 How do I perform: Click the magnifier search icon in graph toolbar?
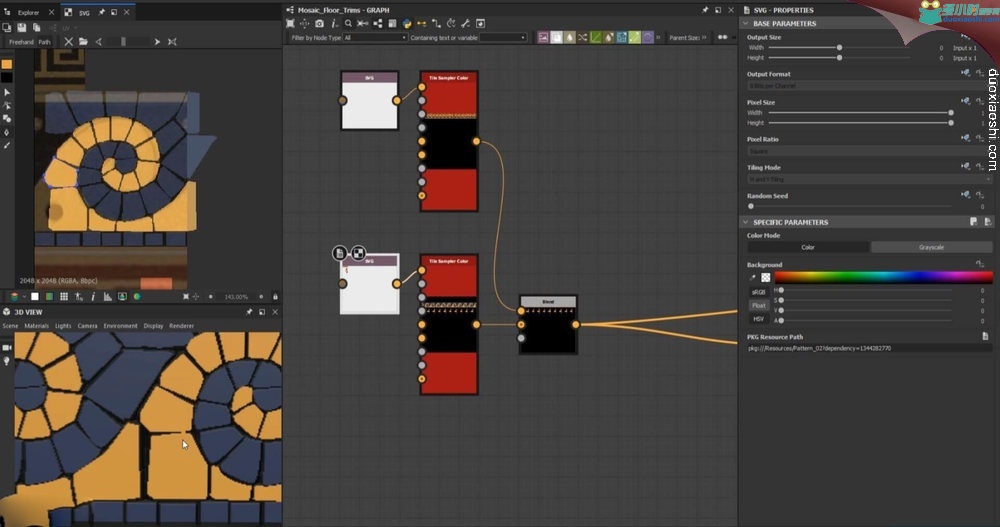pos(348,24)
